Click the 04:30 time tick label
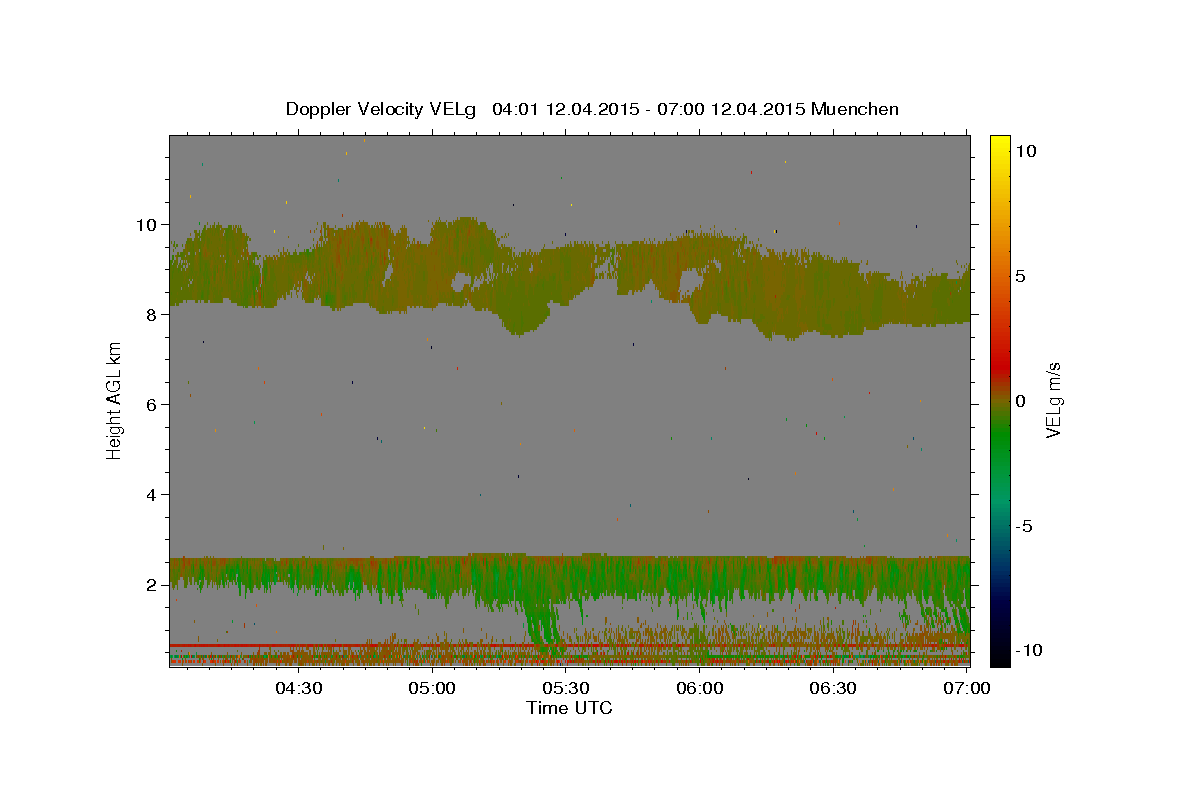Viewport: 1200px width, 800px height. pos(298,688)
